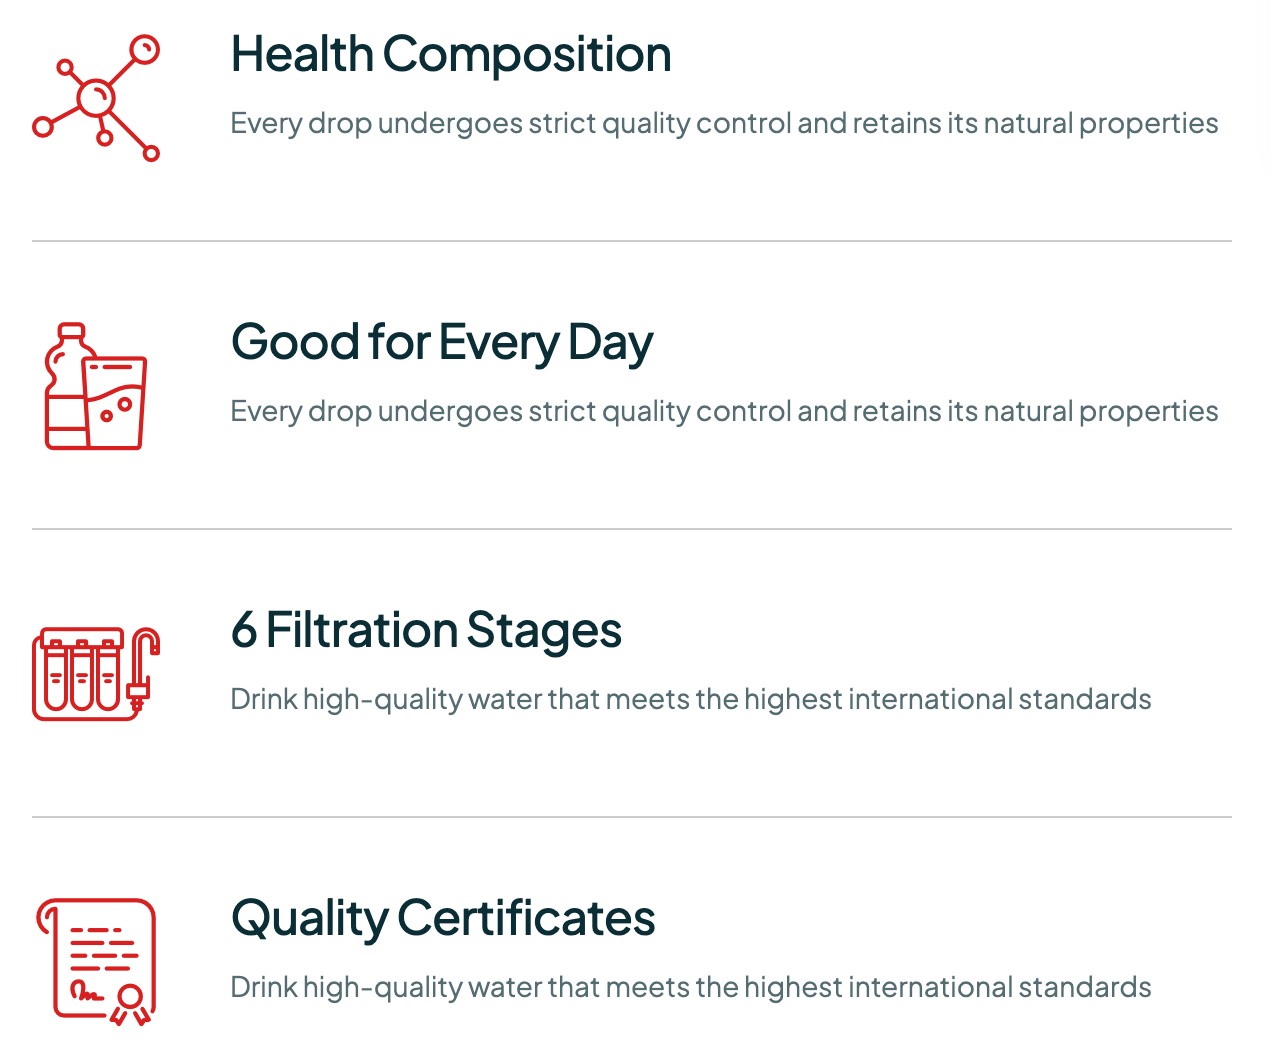
Task: Open the Quality Certificates heading
Action: click(x=443, y=919)
